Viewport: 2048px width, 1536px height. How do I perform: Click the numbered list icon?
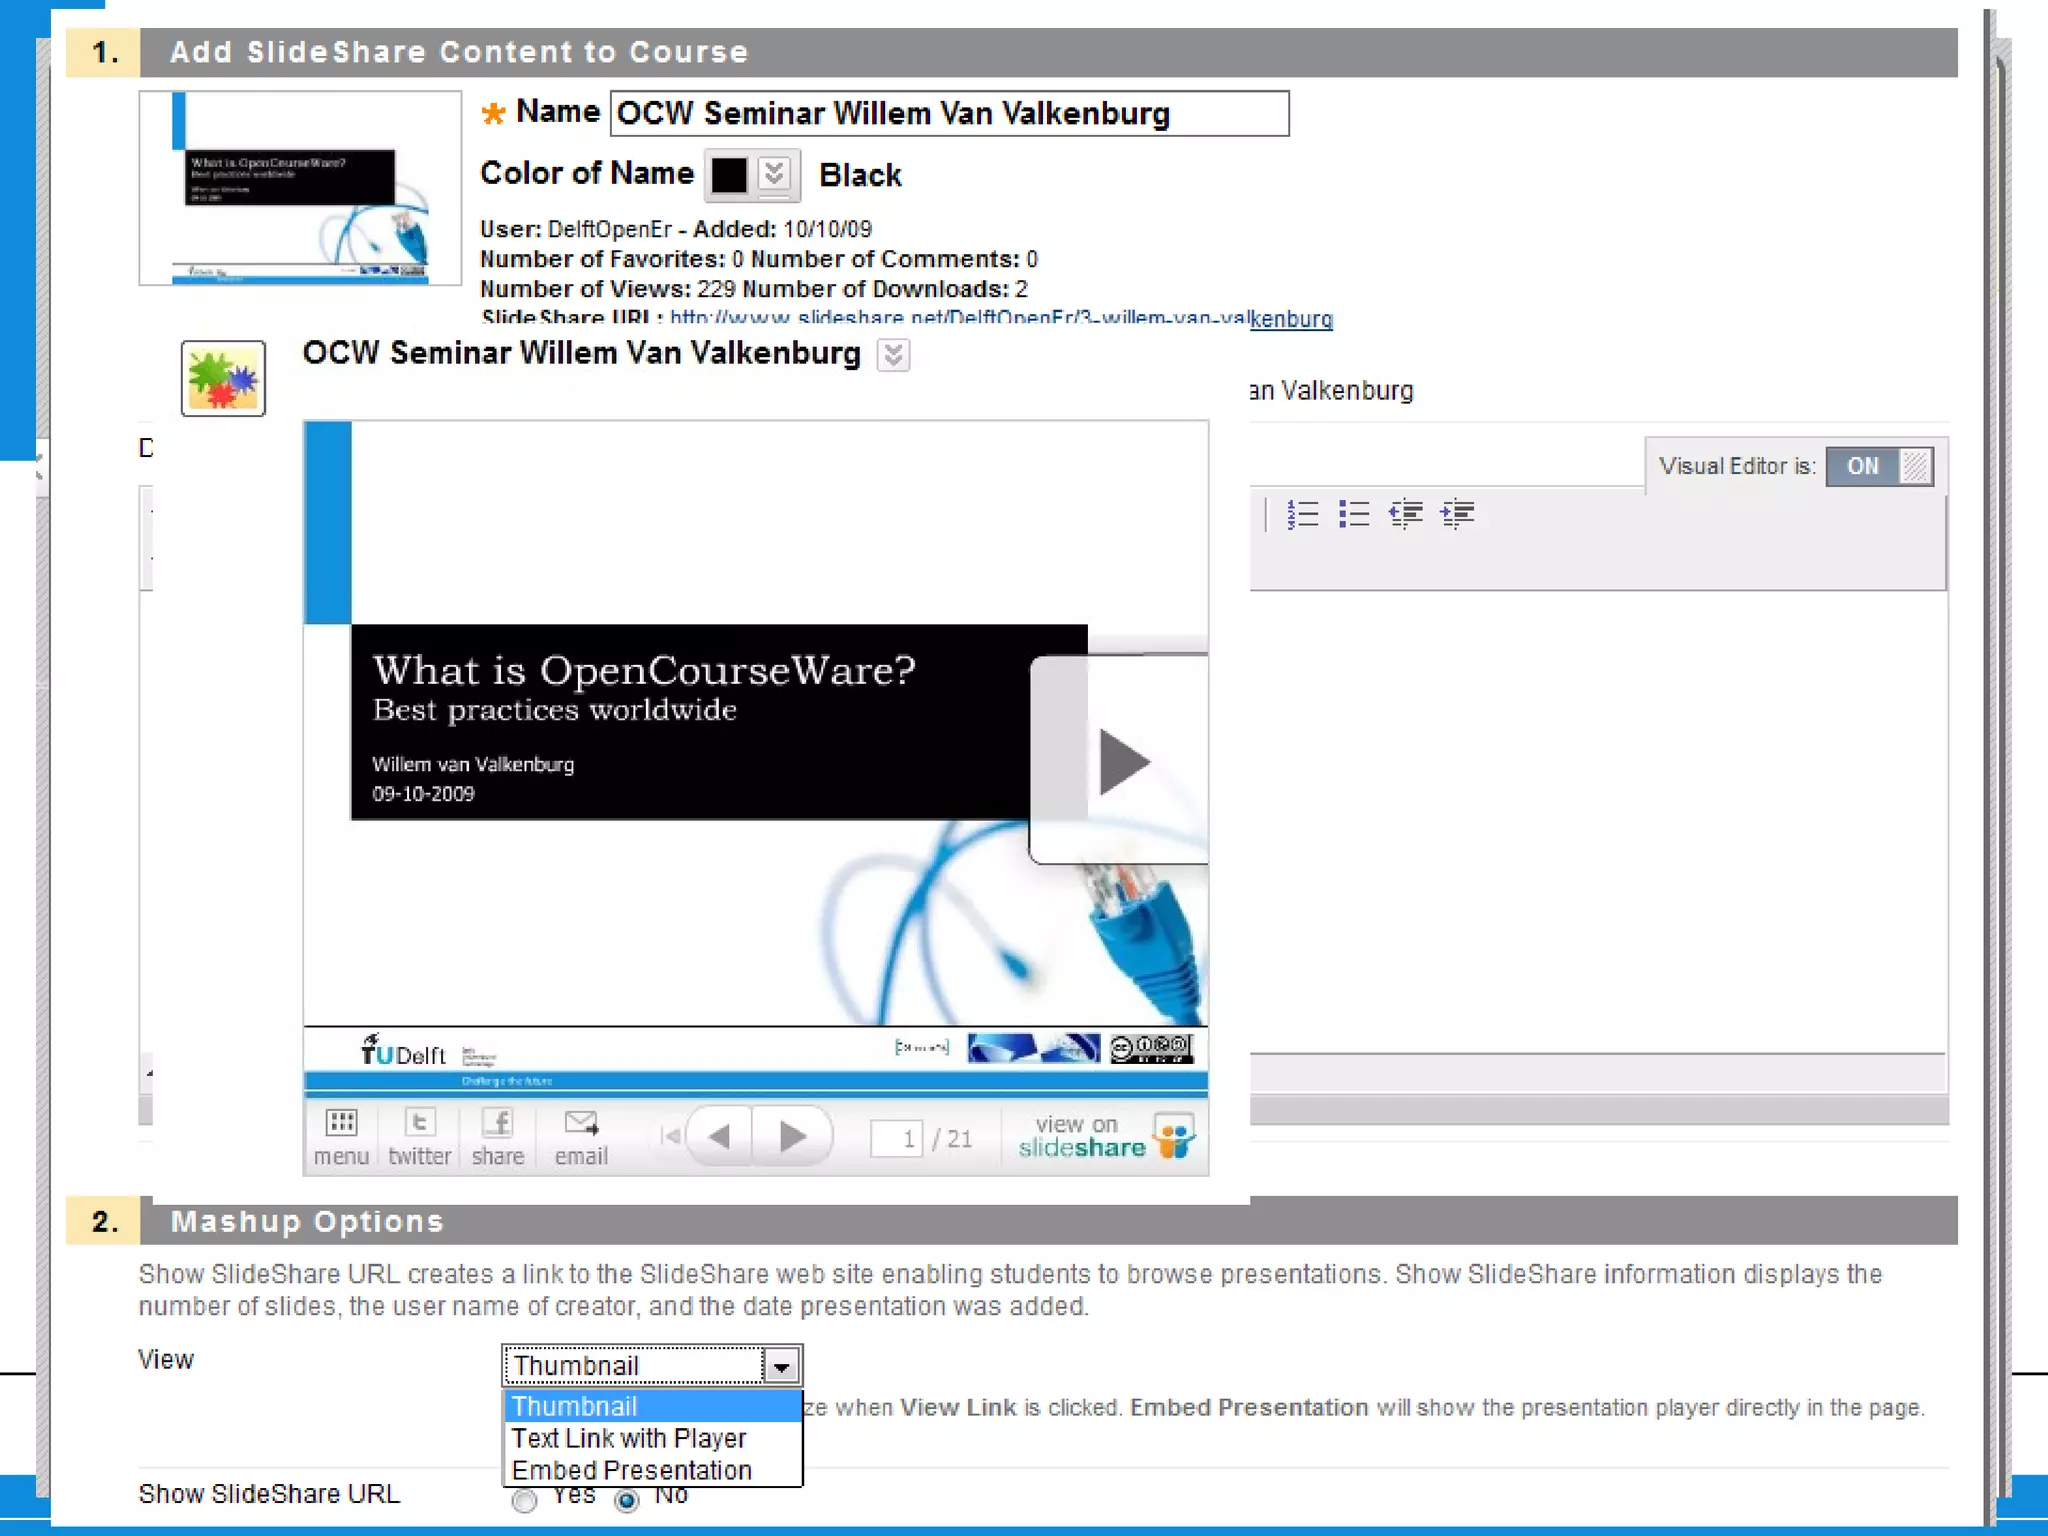[x=1302, y=514]
